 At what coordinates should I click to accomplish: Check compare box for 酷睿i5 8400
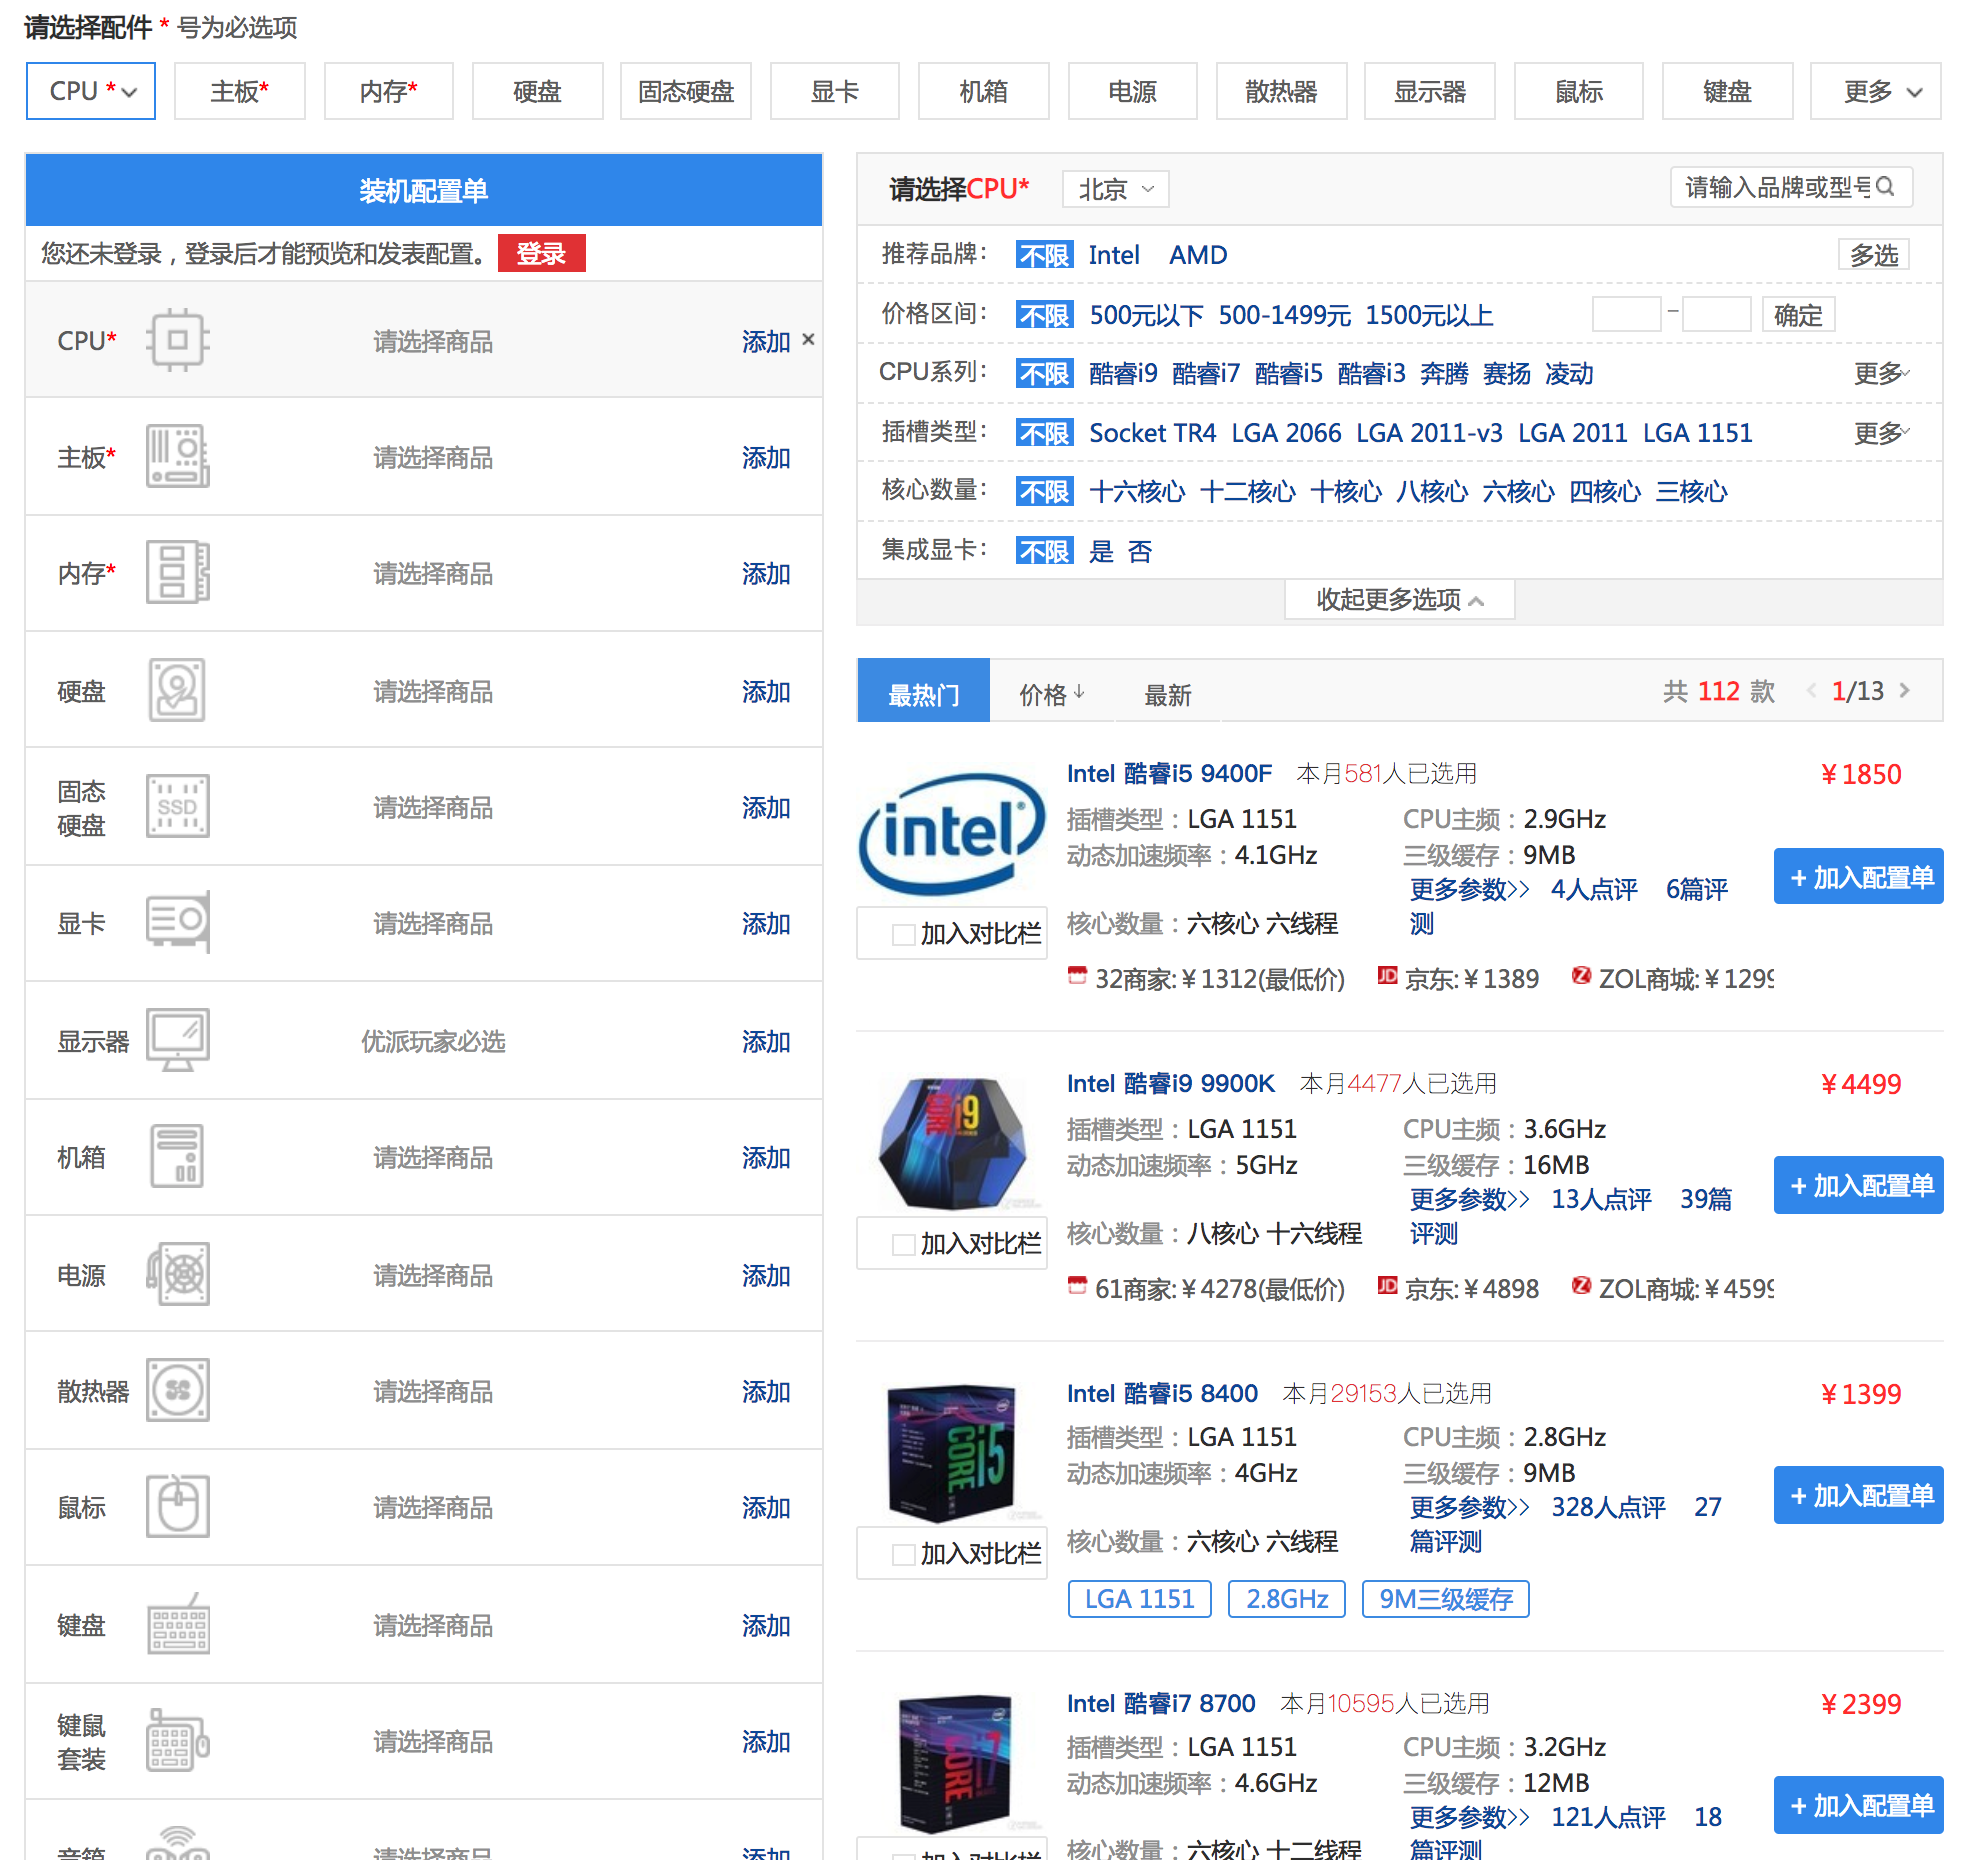(x=903, y=1554)
